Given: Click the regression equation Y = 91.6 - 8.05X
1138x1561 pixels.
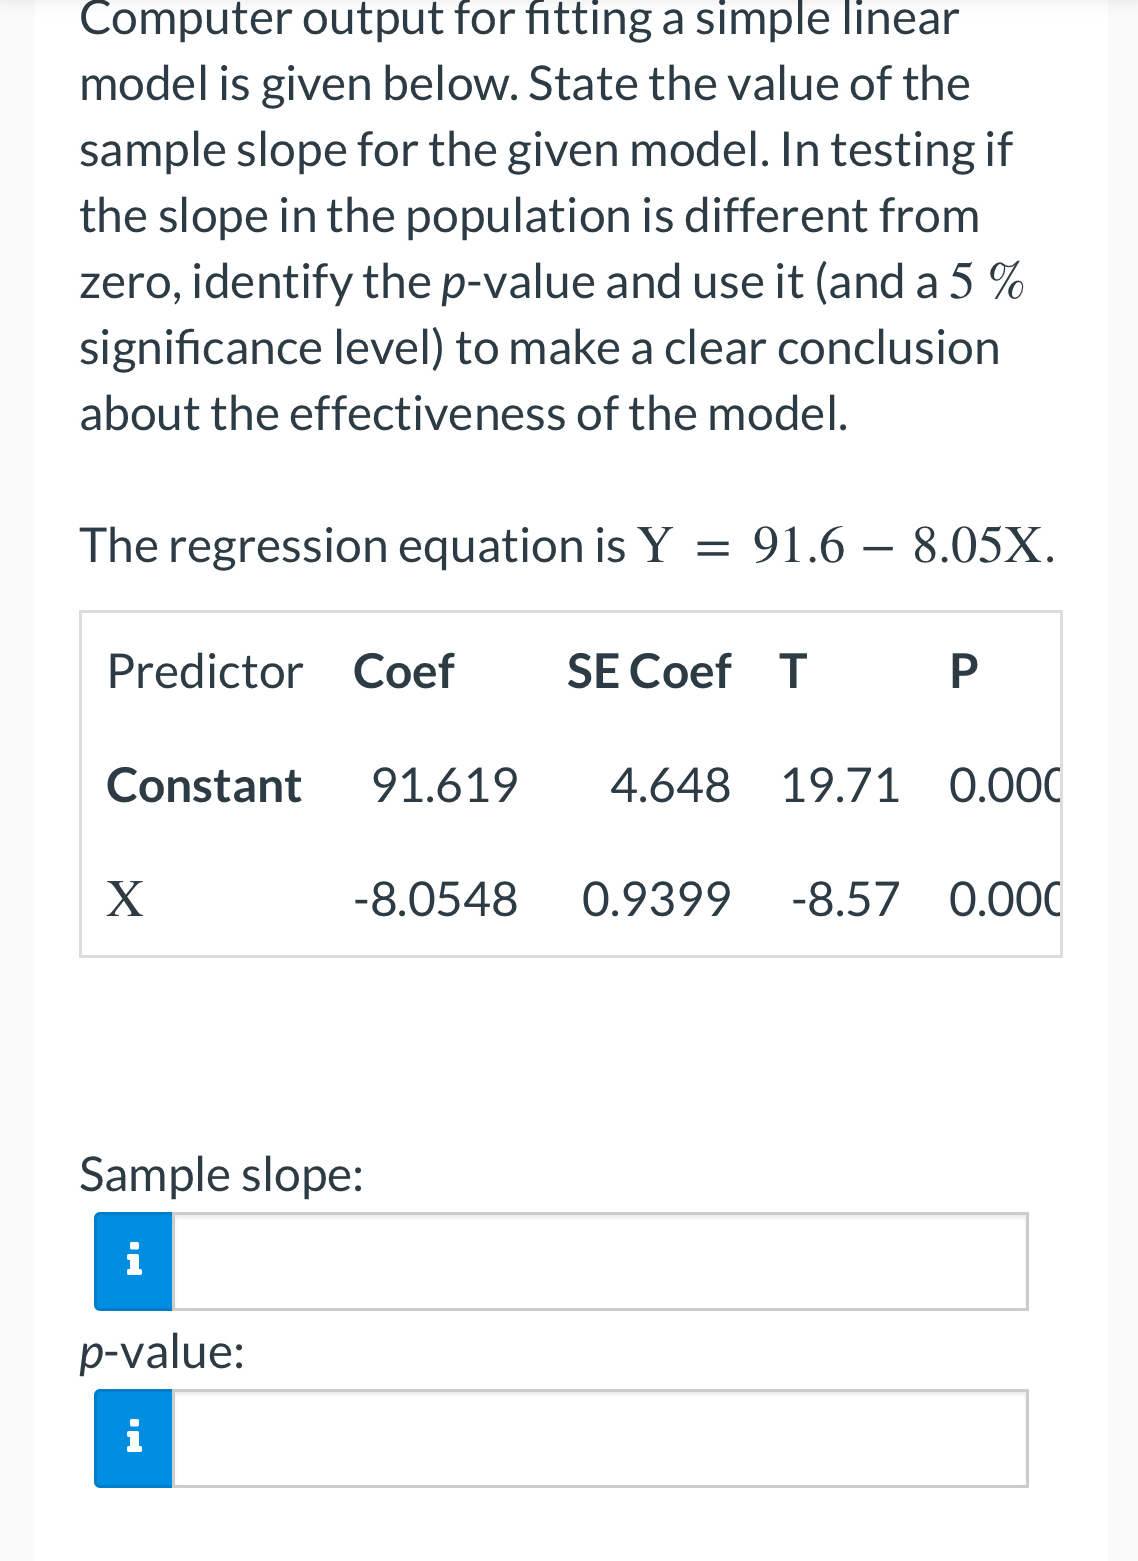Looking at the screenshot, I should pos(567,545).
